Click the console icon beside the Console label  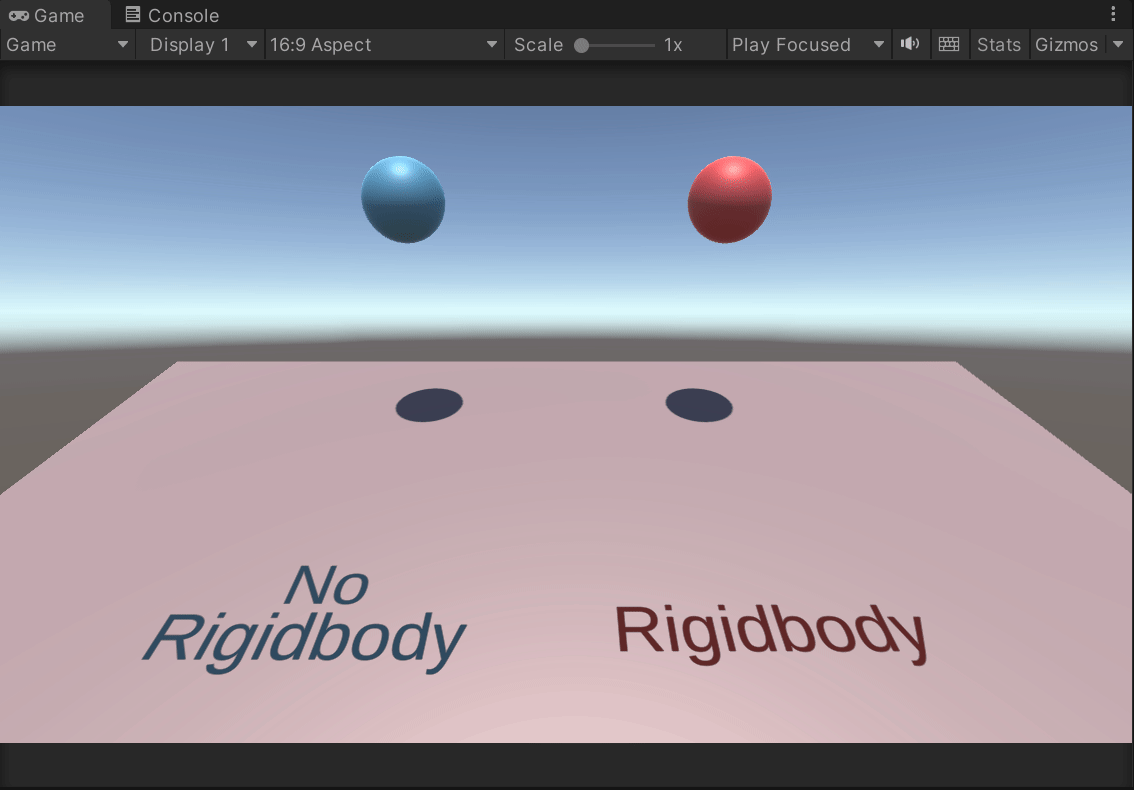[x=134, y=15]
